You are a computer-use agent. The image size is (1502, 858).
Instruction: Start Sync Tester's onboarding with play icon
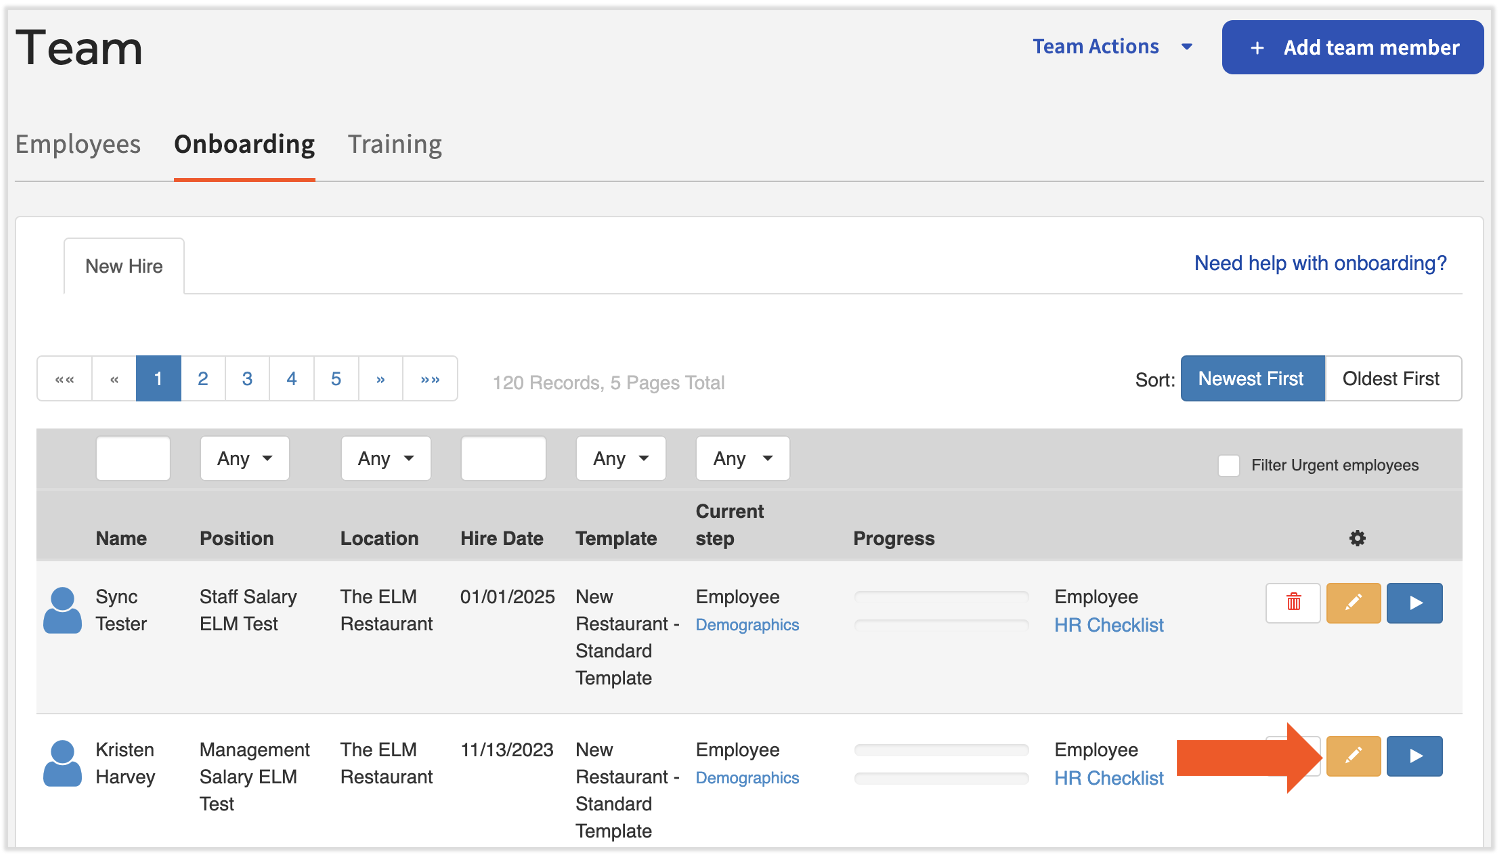tap(1414, 603)
